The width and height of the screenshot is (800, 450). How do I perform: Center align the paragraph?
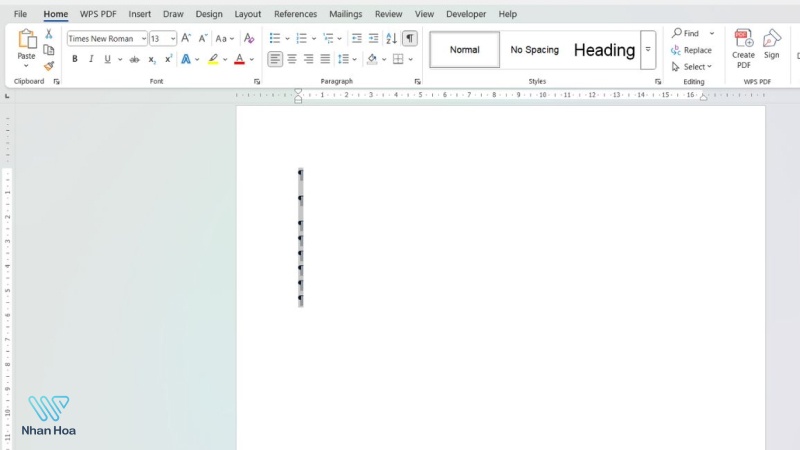292,59
